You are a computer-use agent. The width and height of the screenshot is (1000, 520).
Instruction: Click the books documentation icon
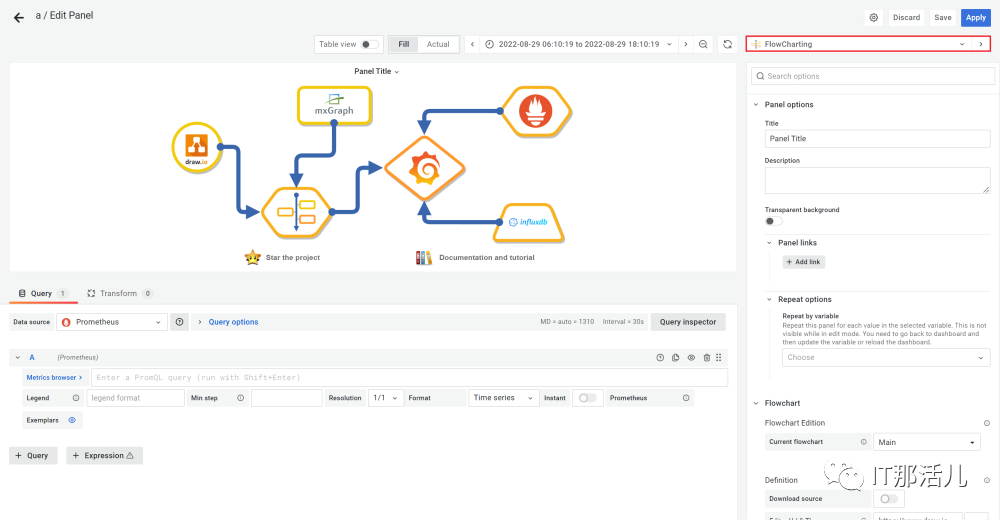(x=423, y=257)
